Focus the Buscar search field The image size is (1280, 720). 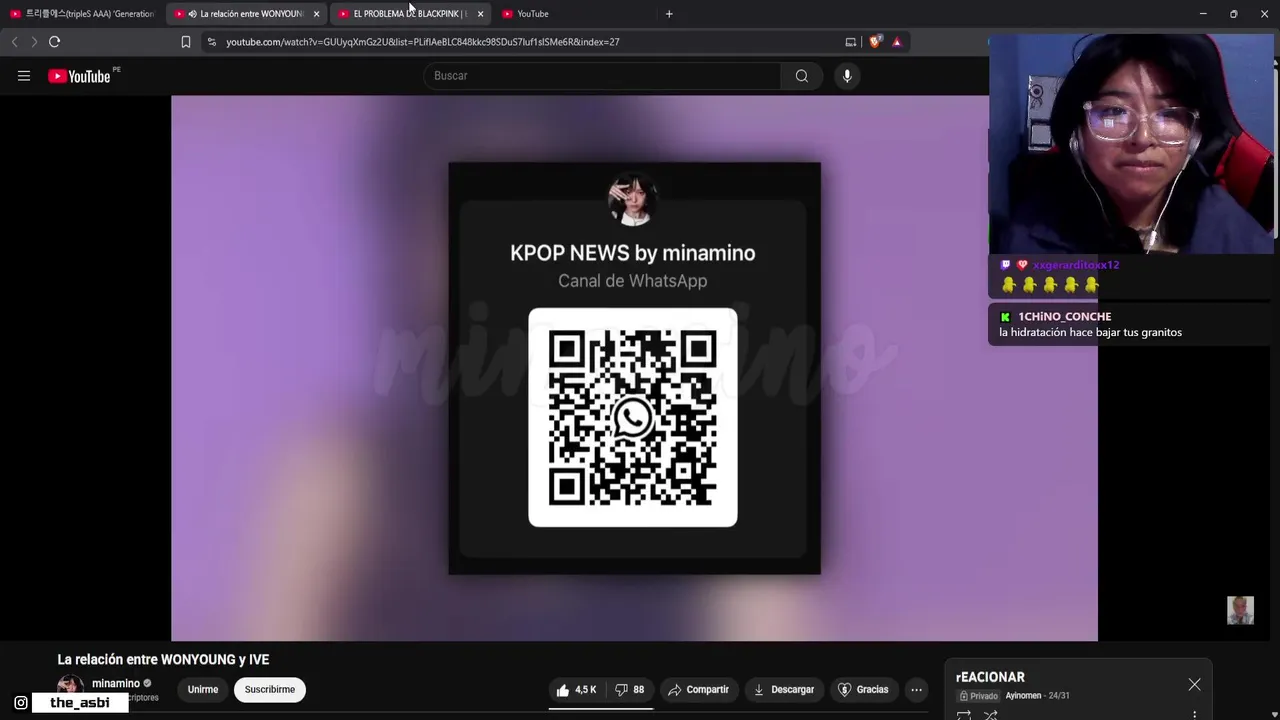point(603,76)
